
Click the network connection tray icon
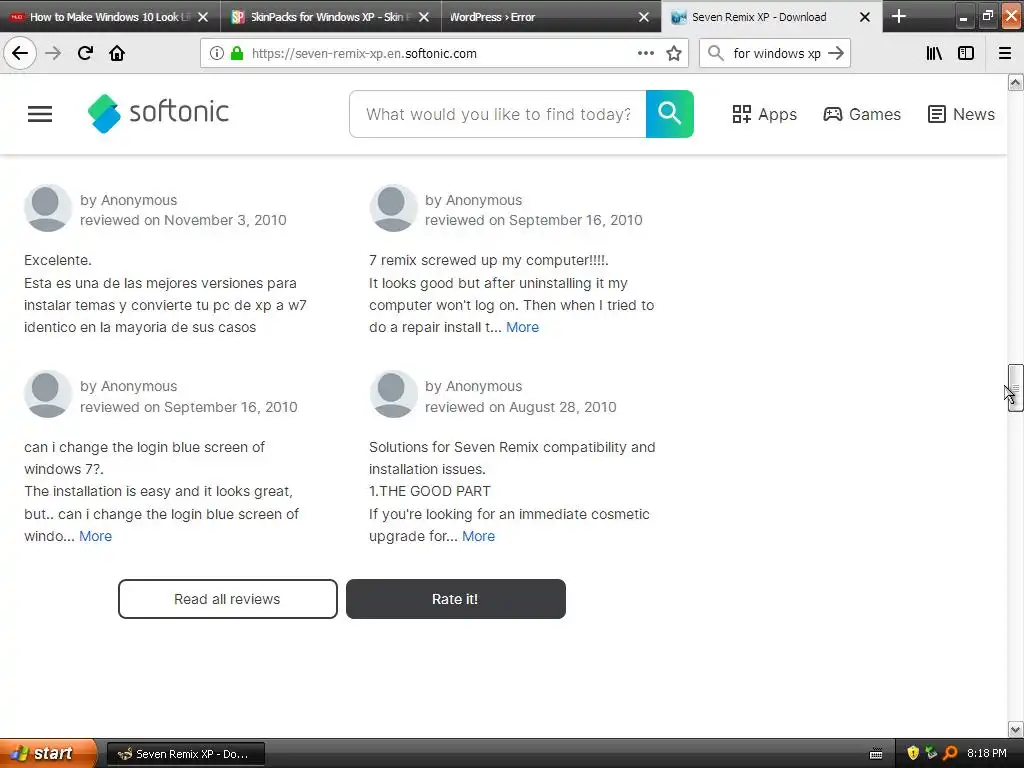[931, 753]
